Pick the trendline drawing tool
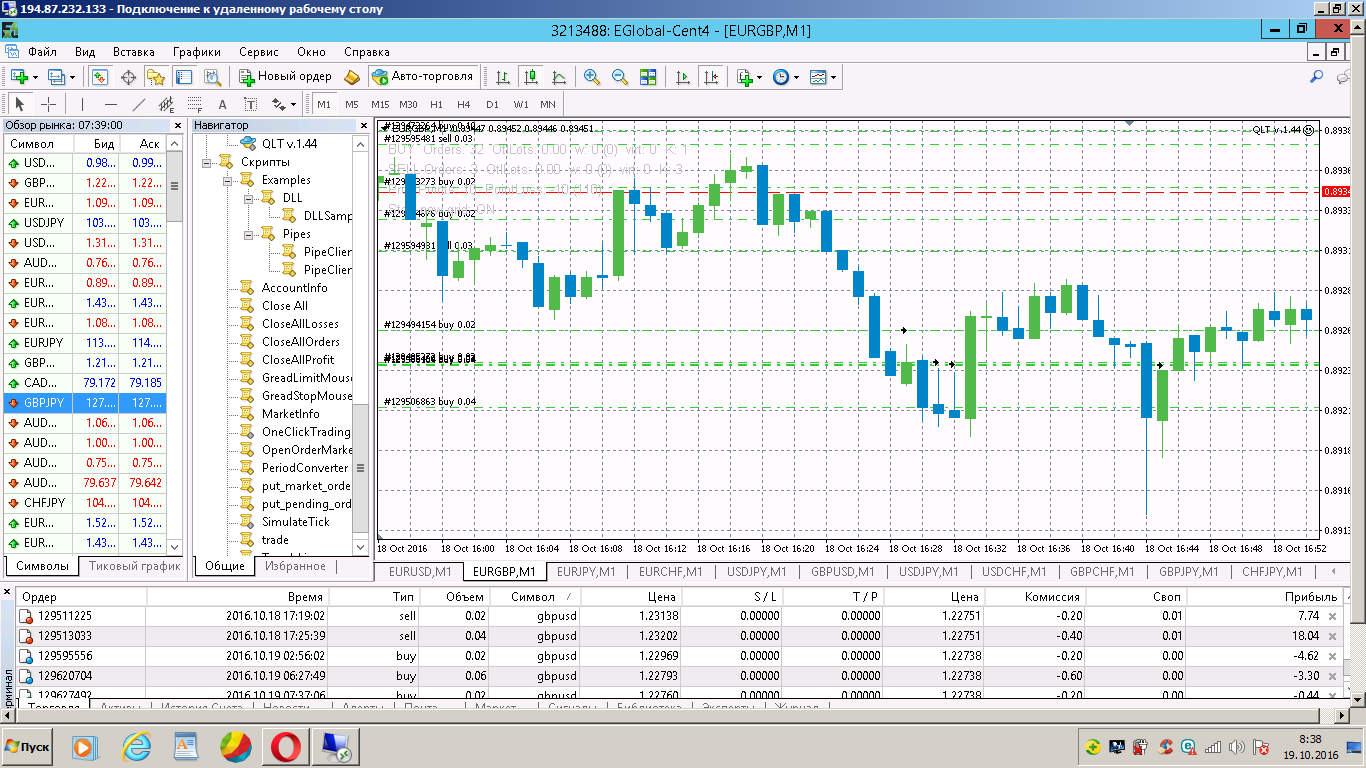The image size is (1366, 768). (139, 104)
